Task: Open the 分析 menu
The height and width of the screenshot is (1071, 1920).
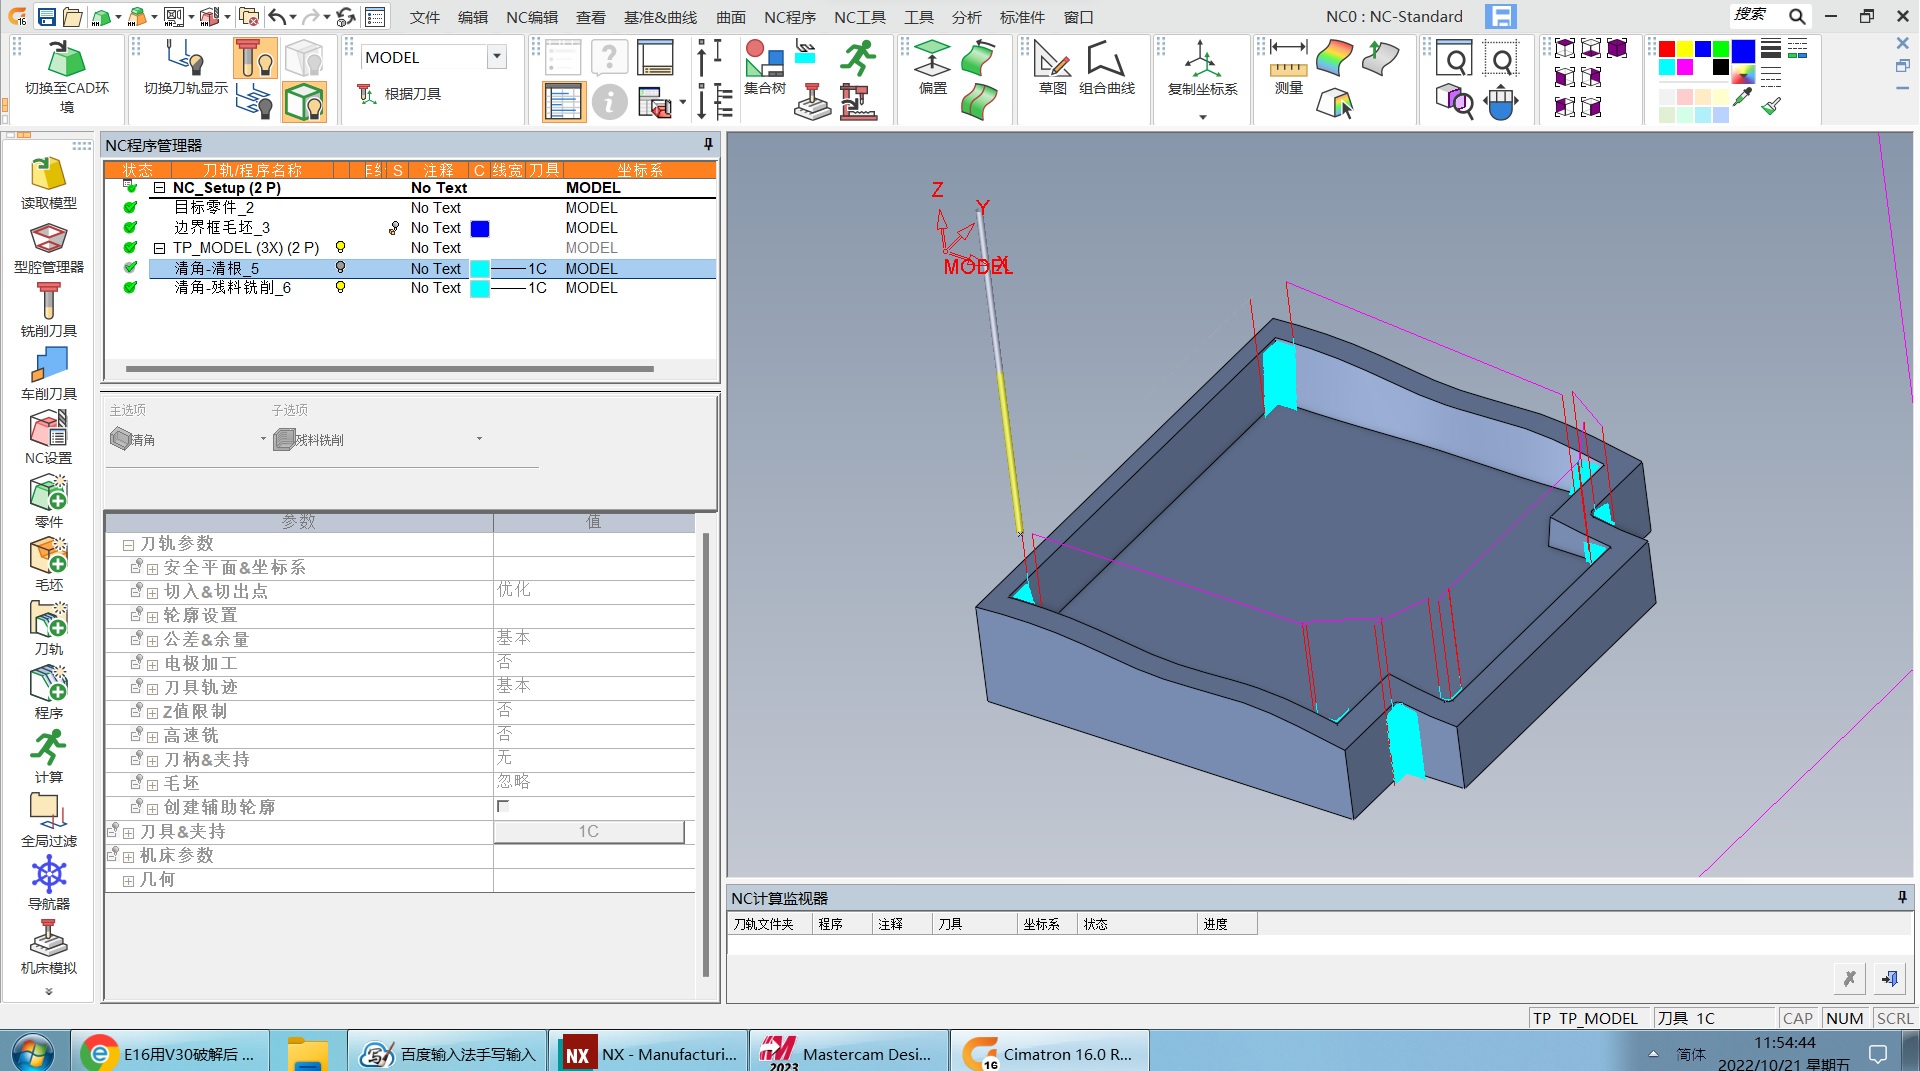Action: pos(966,17)
